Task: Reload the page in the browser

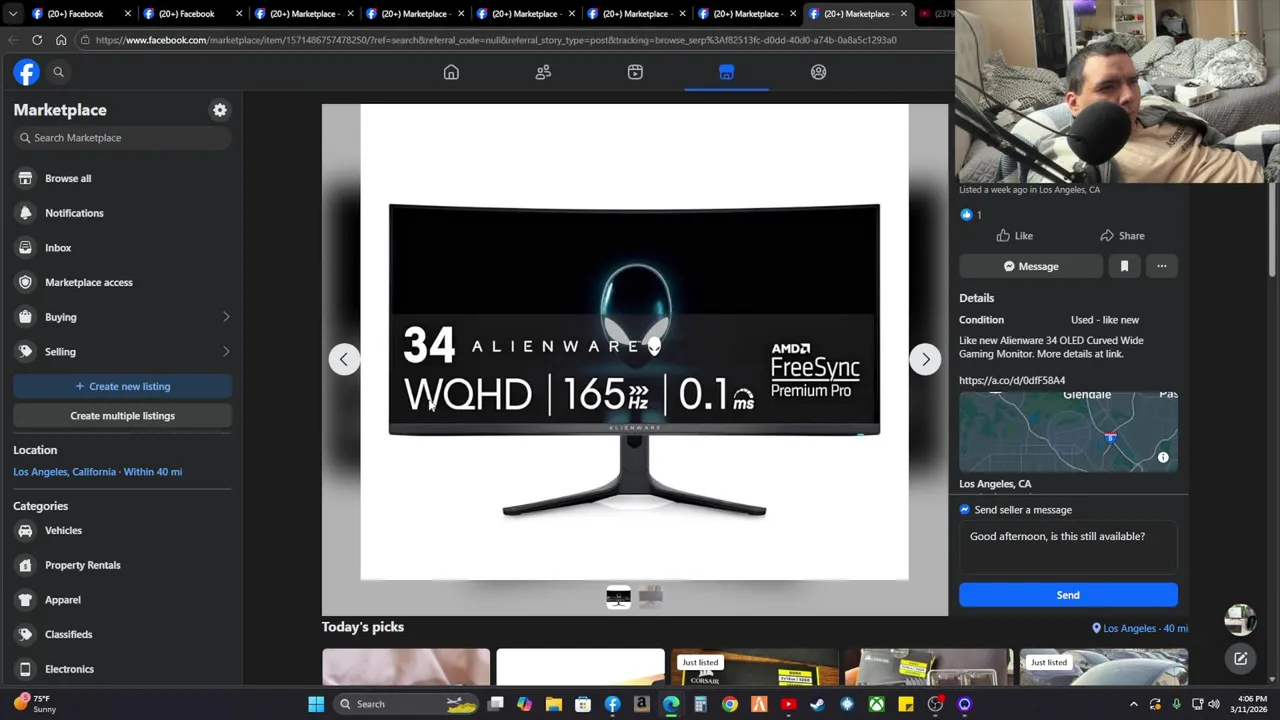Action: [37, 40]
